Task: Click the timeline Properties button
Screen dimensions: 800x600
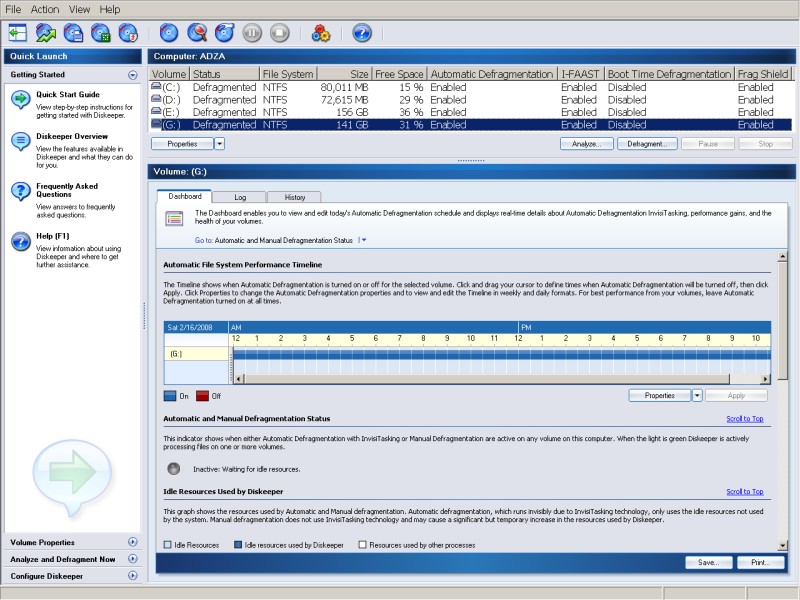Action: point(660,395)
